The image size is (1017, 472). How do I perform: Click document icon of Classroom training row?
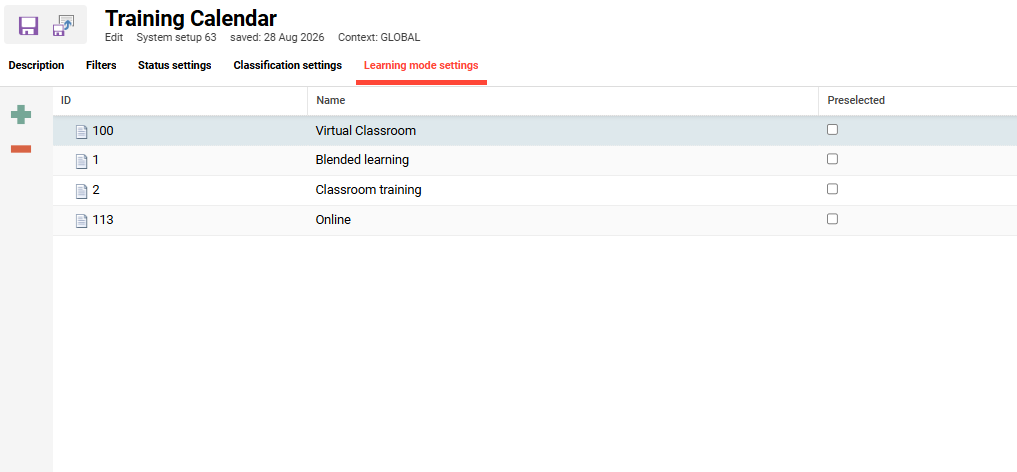pyautogui.click(x=82, y=191)
